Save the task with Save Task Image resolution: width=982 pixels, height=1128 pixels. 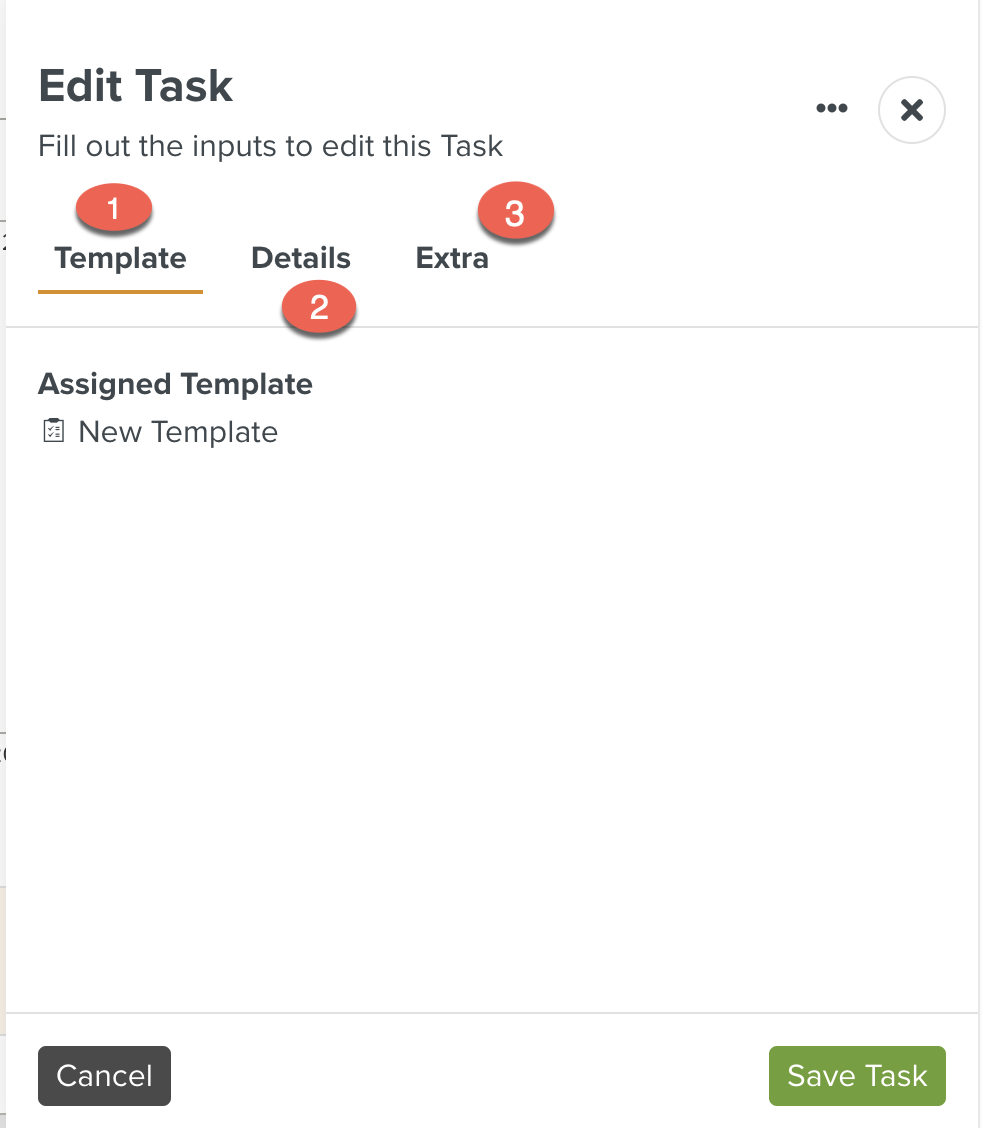pos(857,1076)
